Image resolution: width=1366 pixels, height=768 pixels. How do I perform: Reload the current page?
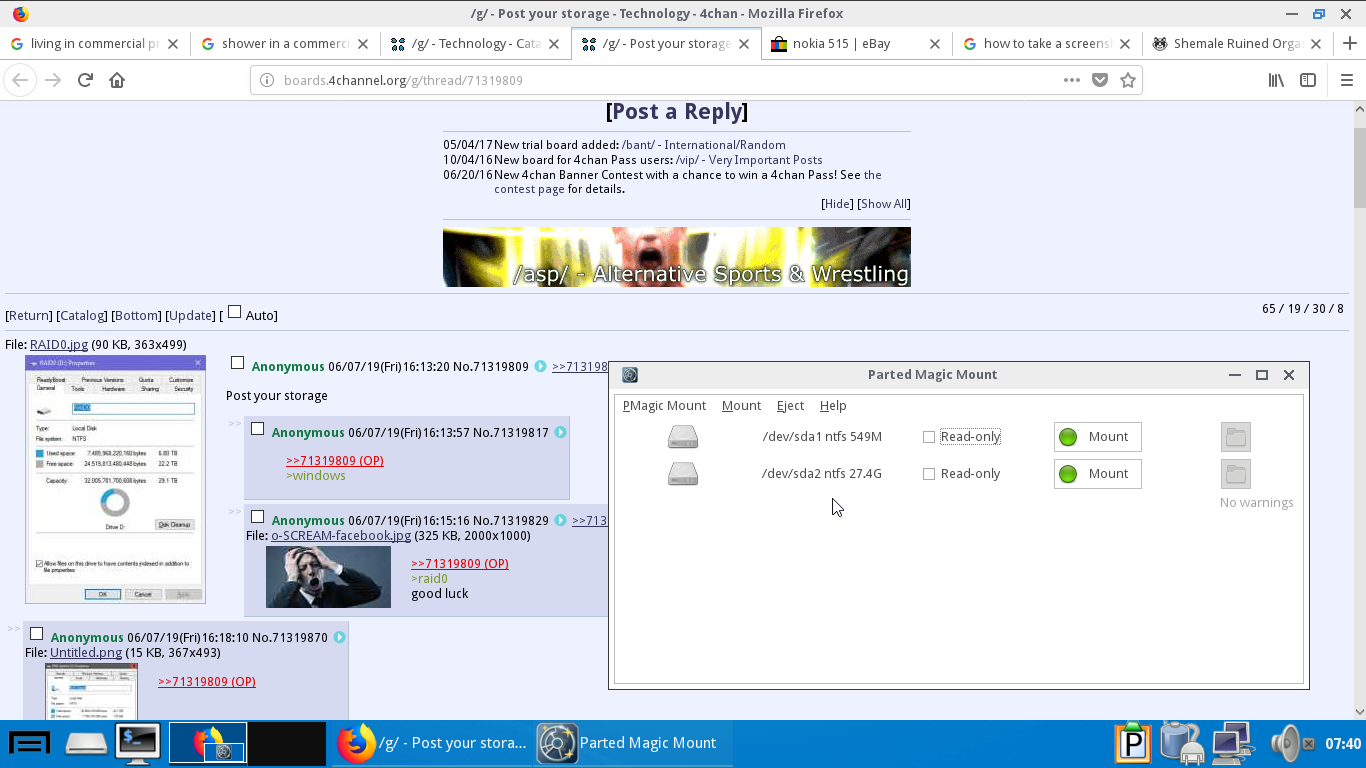[x=85, y=80]
